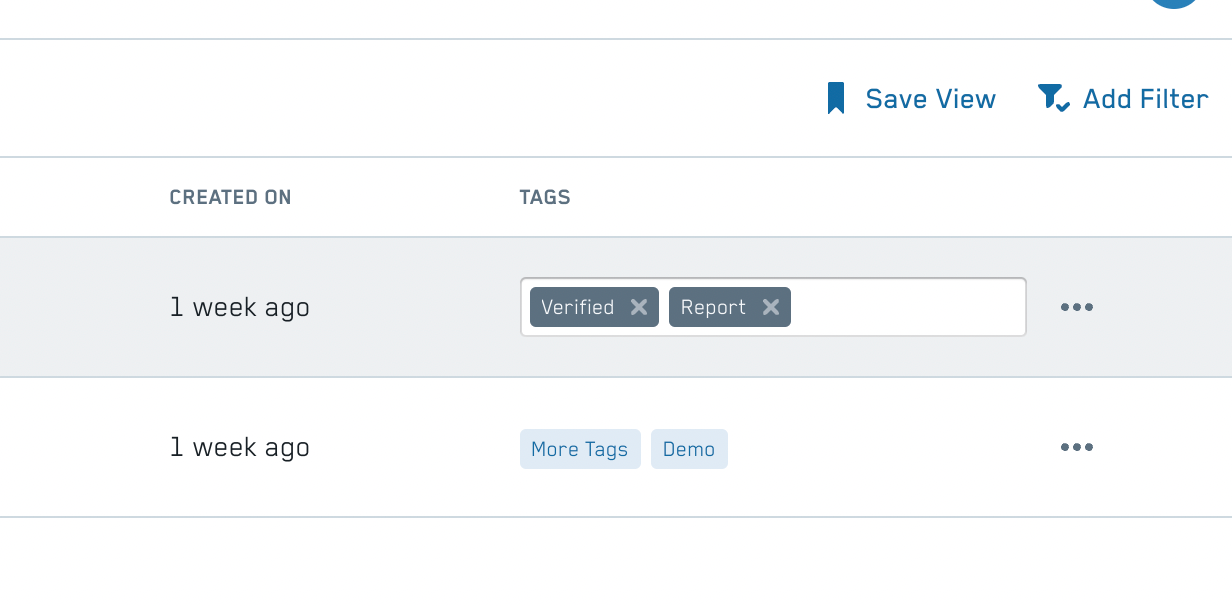Remove the Report tag with its X

point(770,307)
